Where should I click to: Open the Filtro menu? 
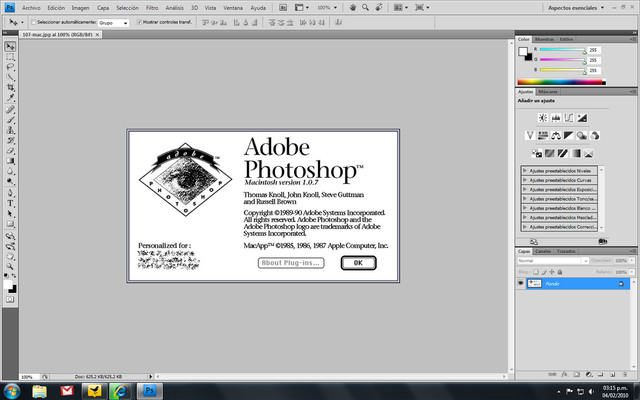[x=152, y=8]
